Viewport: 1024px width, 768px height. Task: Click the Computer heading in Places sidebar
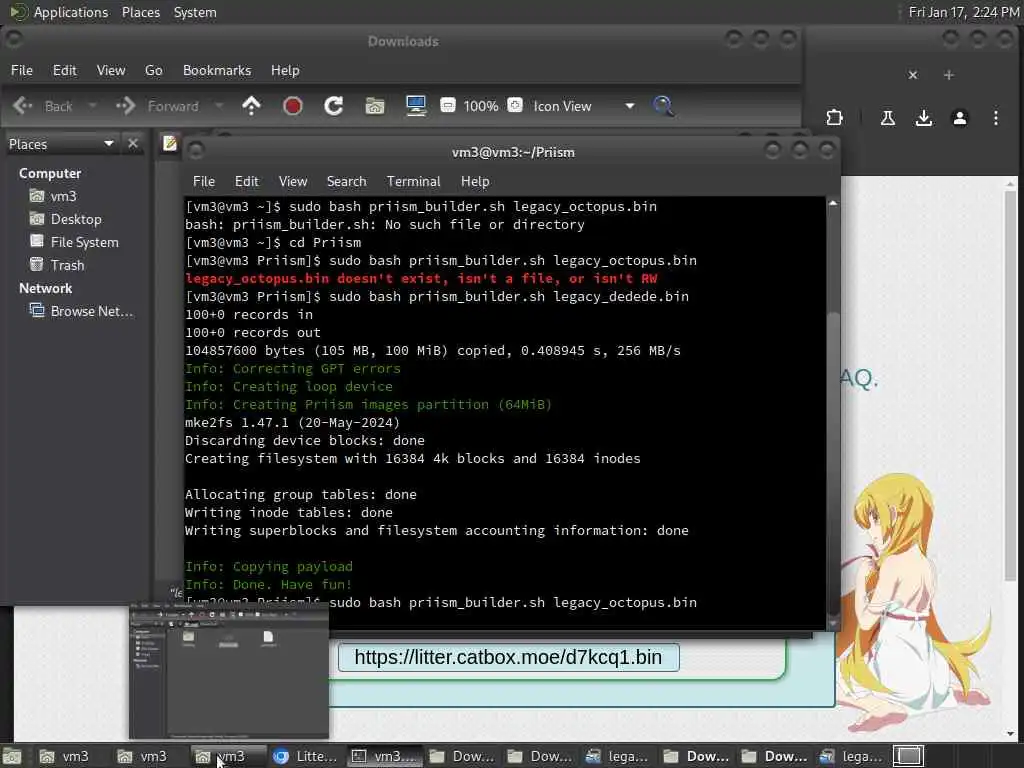50,173
